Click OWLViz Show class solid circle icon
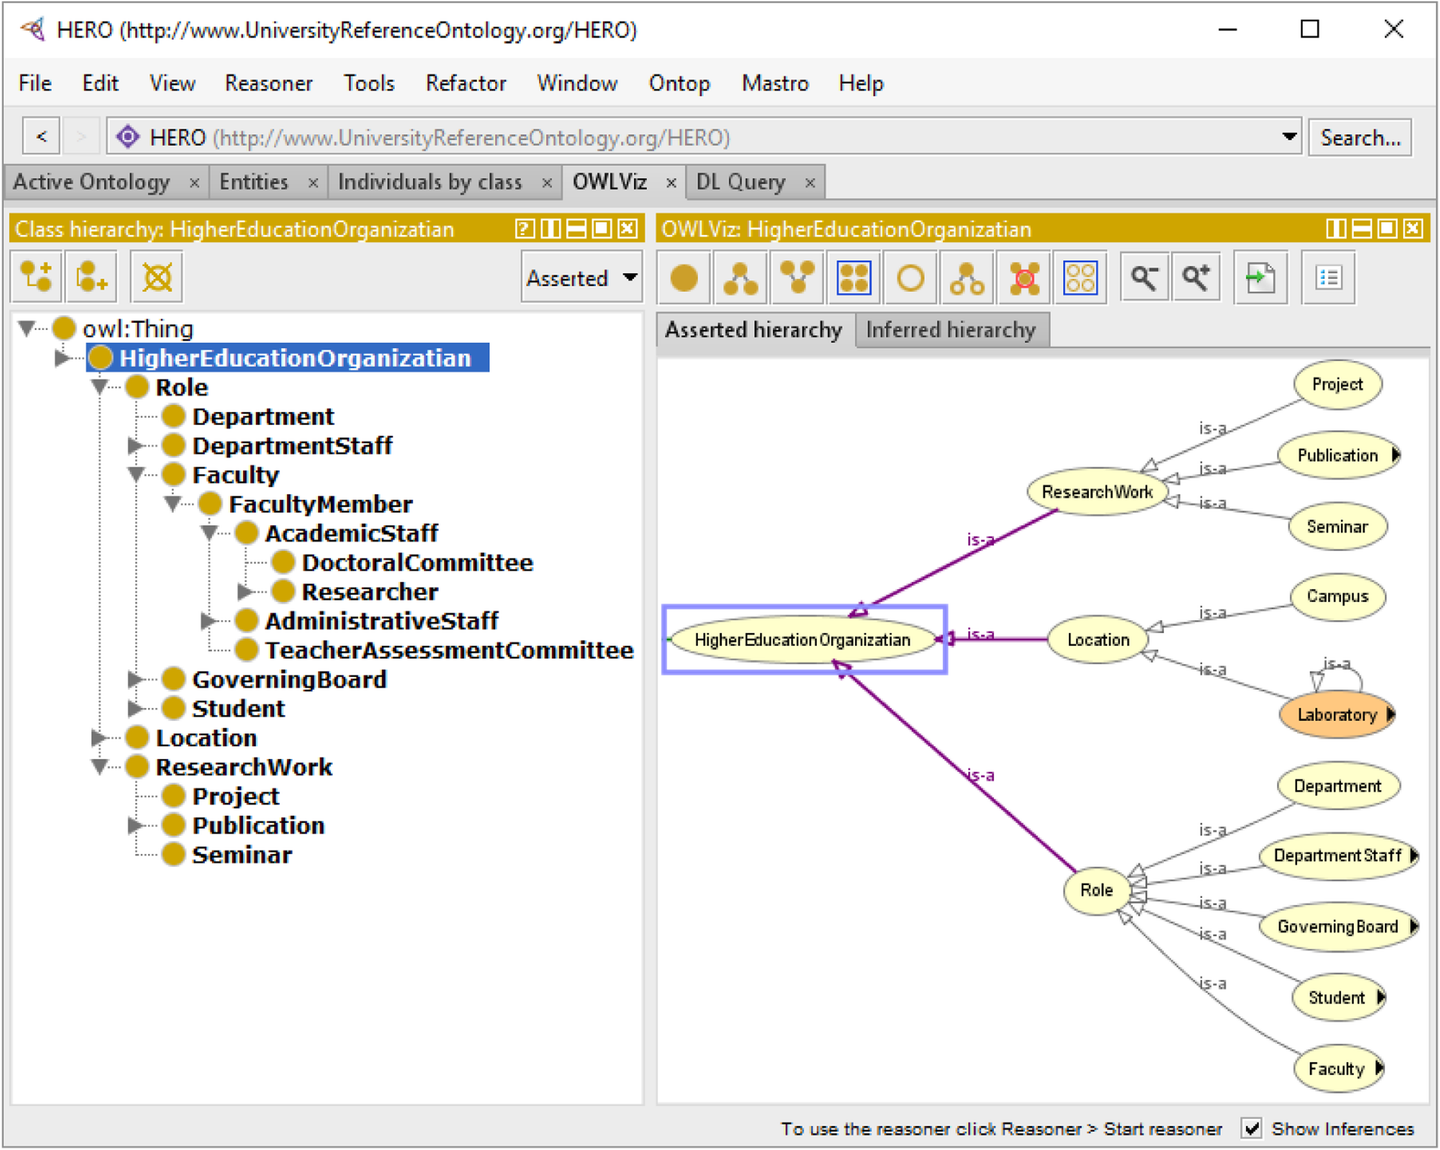The height and width of the screenshot is (1150, 1440). pyautogui.click(x=684, y=278)
